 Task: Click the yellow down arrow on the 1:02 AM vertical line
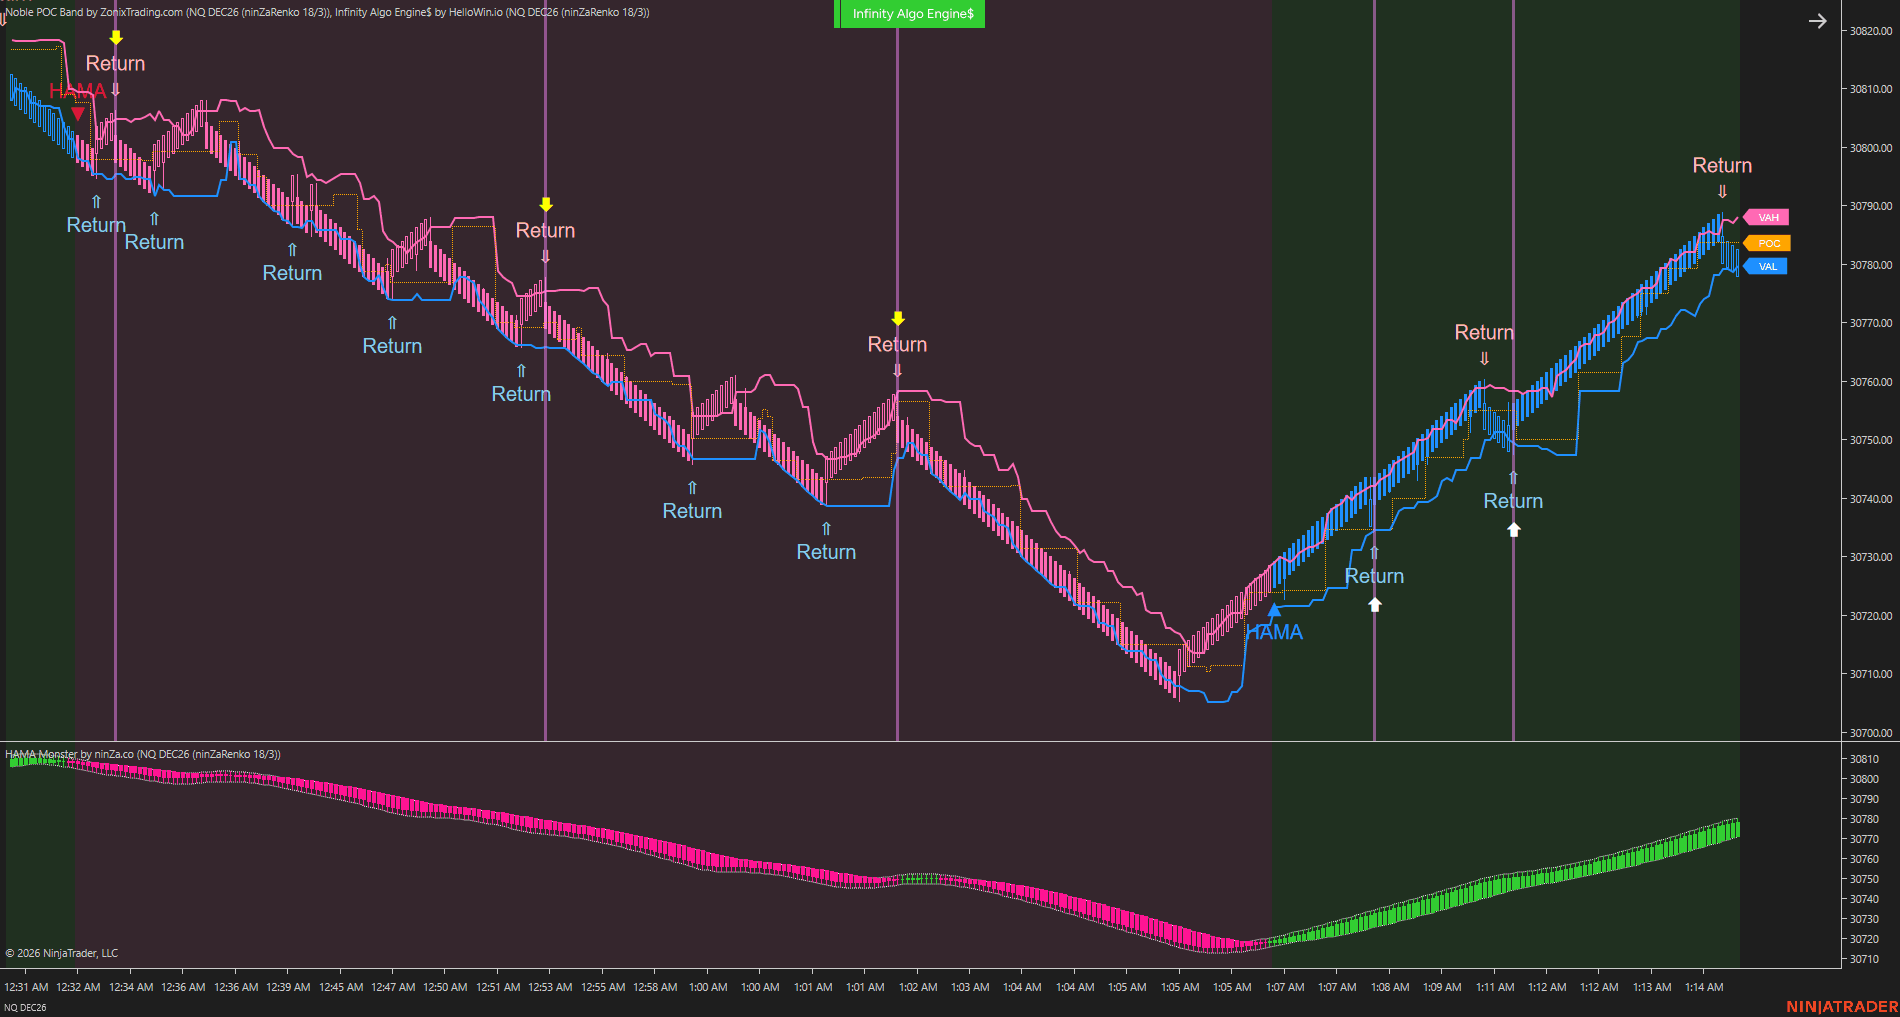click(898, 318)
